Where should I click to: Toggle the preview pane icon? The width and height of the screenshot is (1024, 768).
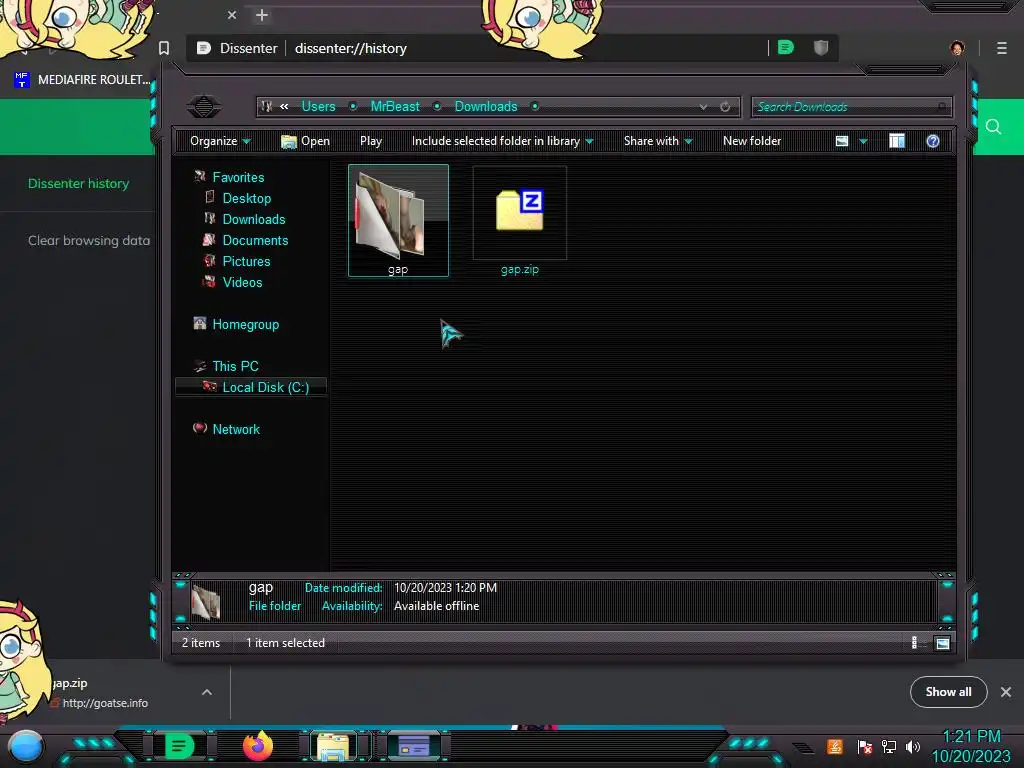pyautogui.click(x=897, y=141)
